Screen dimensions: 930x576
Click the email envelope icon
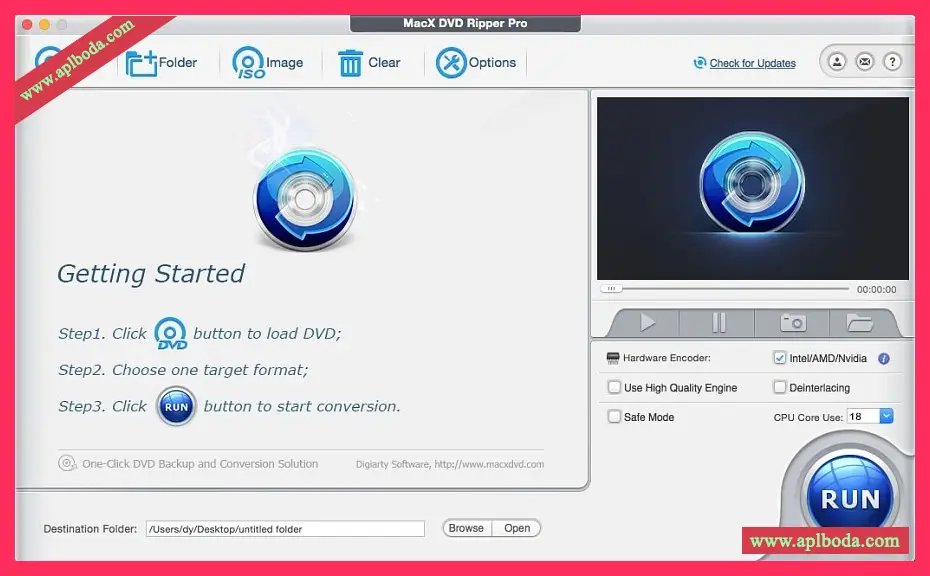click(x=864, y=62)
